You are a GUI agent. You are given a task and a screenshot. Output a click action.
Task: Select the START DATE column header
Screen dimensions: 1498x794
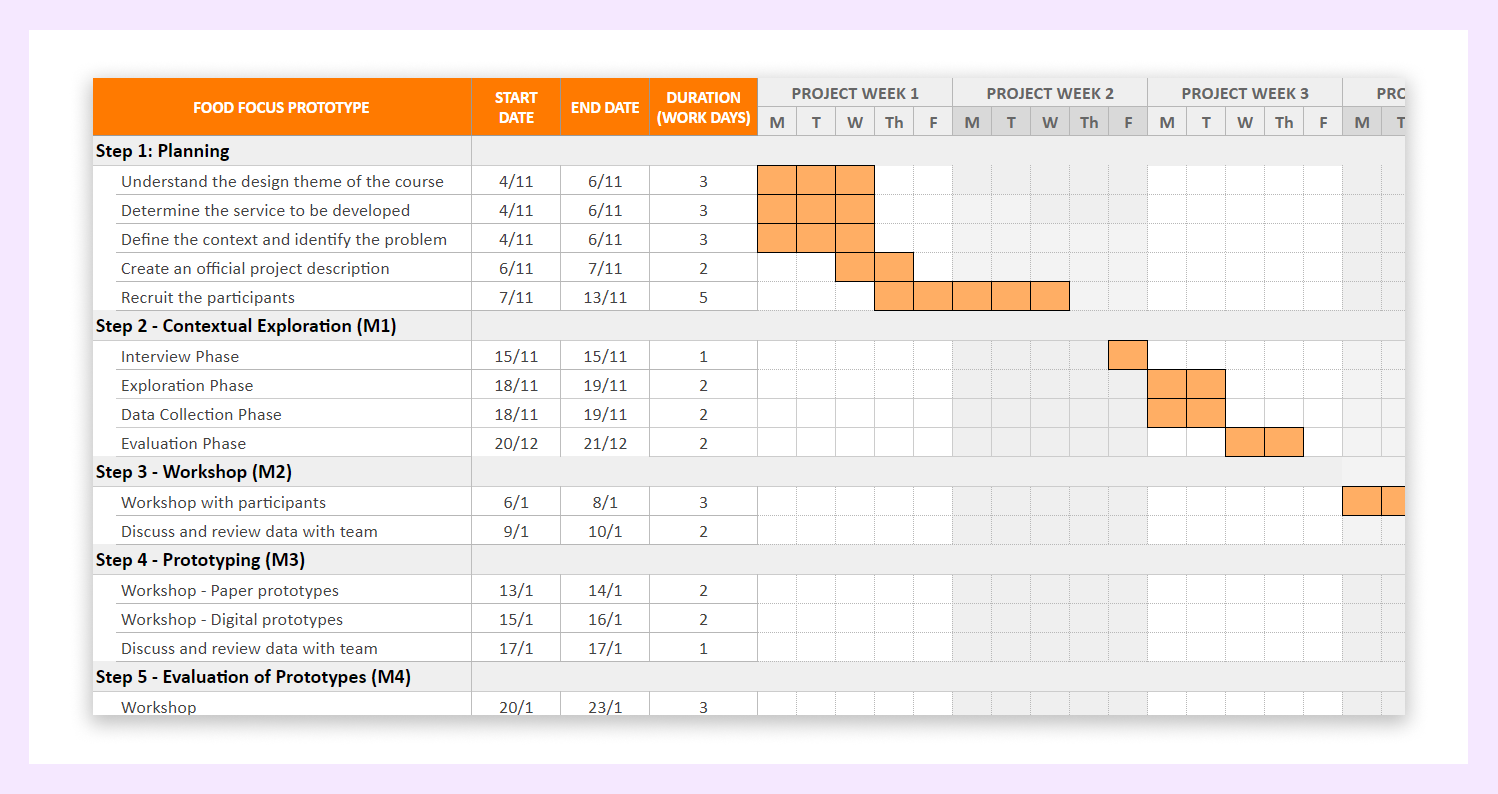click(516, 108)
